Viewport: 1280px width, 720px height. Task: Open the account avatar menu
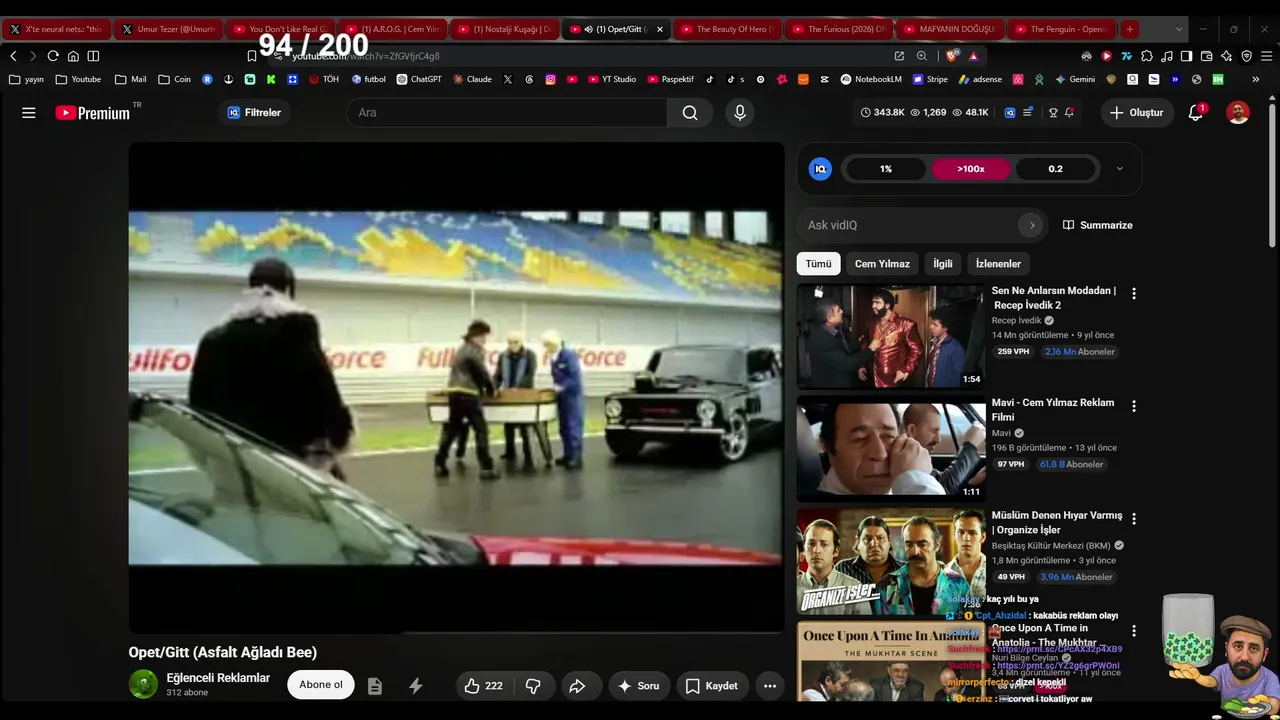coord(1238,113)
